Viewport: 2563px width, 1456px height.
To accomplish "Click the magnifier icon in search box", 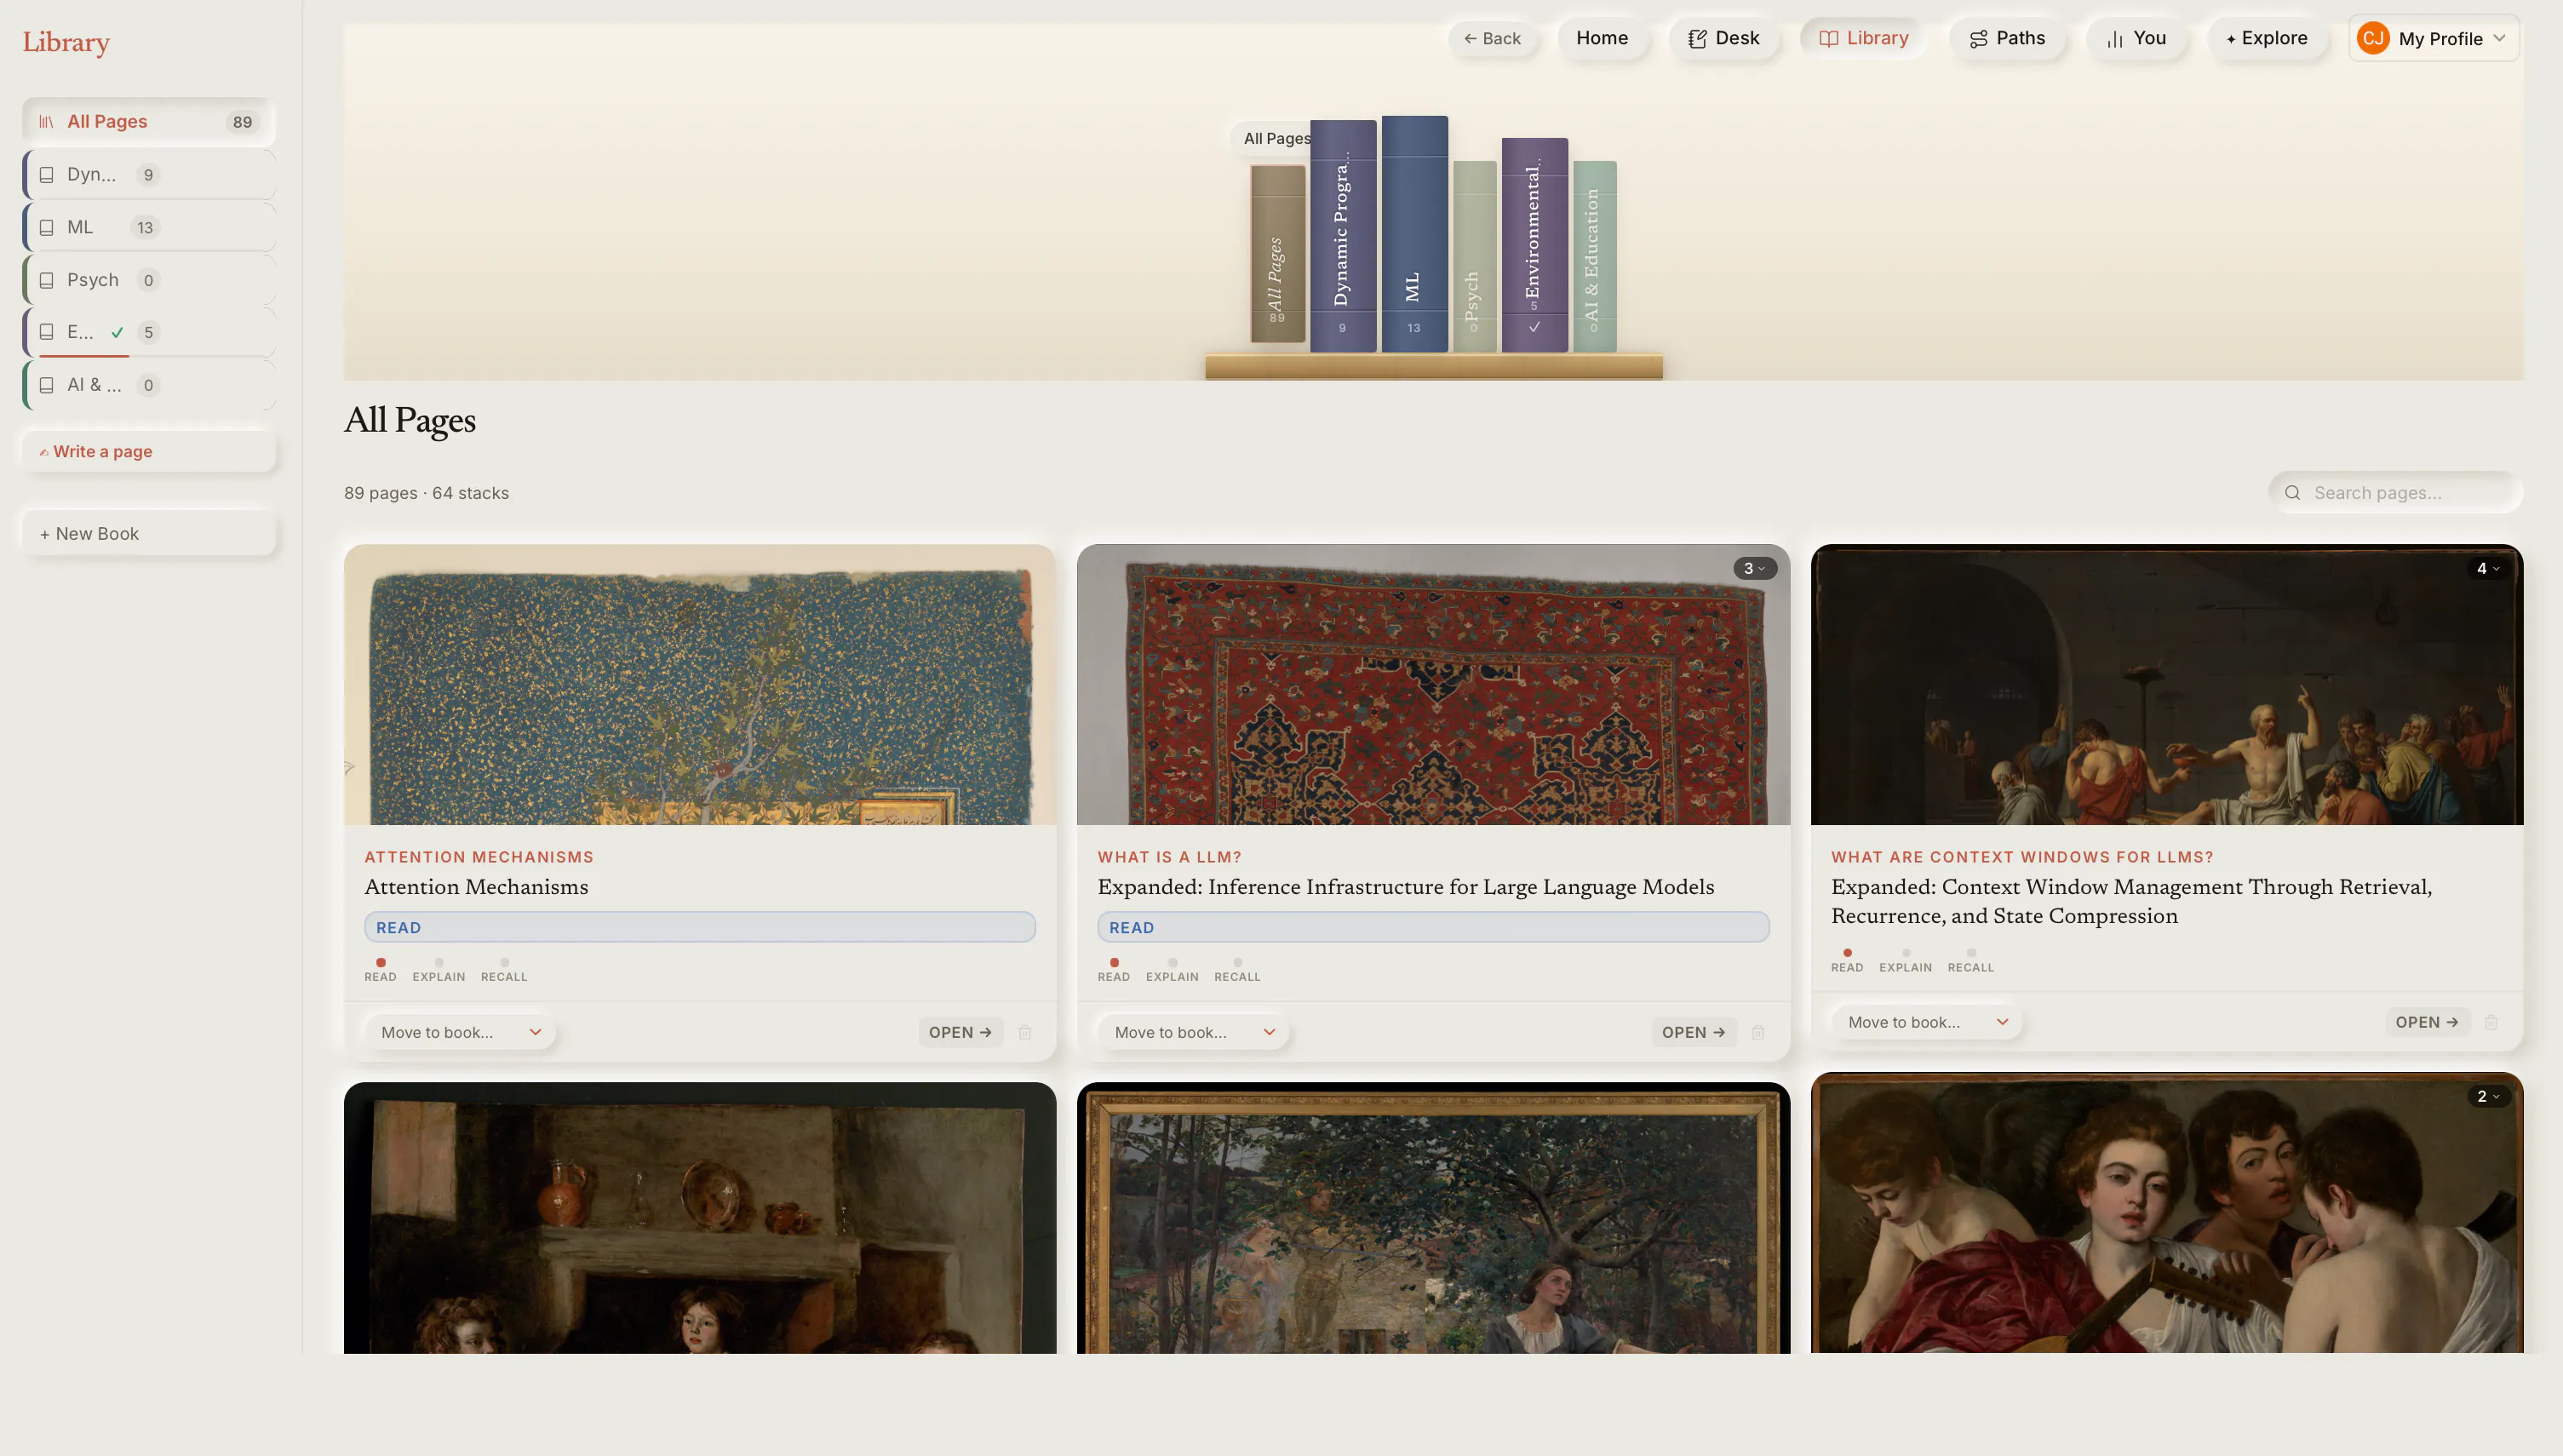I will [2292, 493].
